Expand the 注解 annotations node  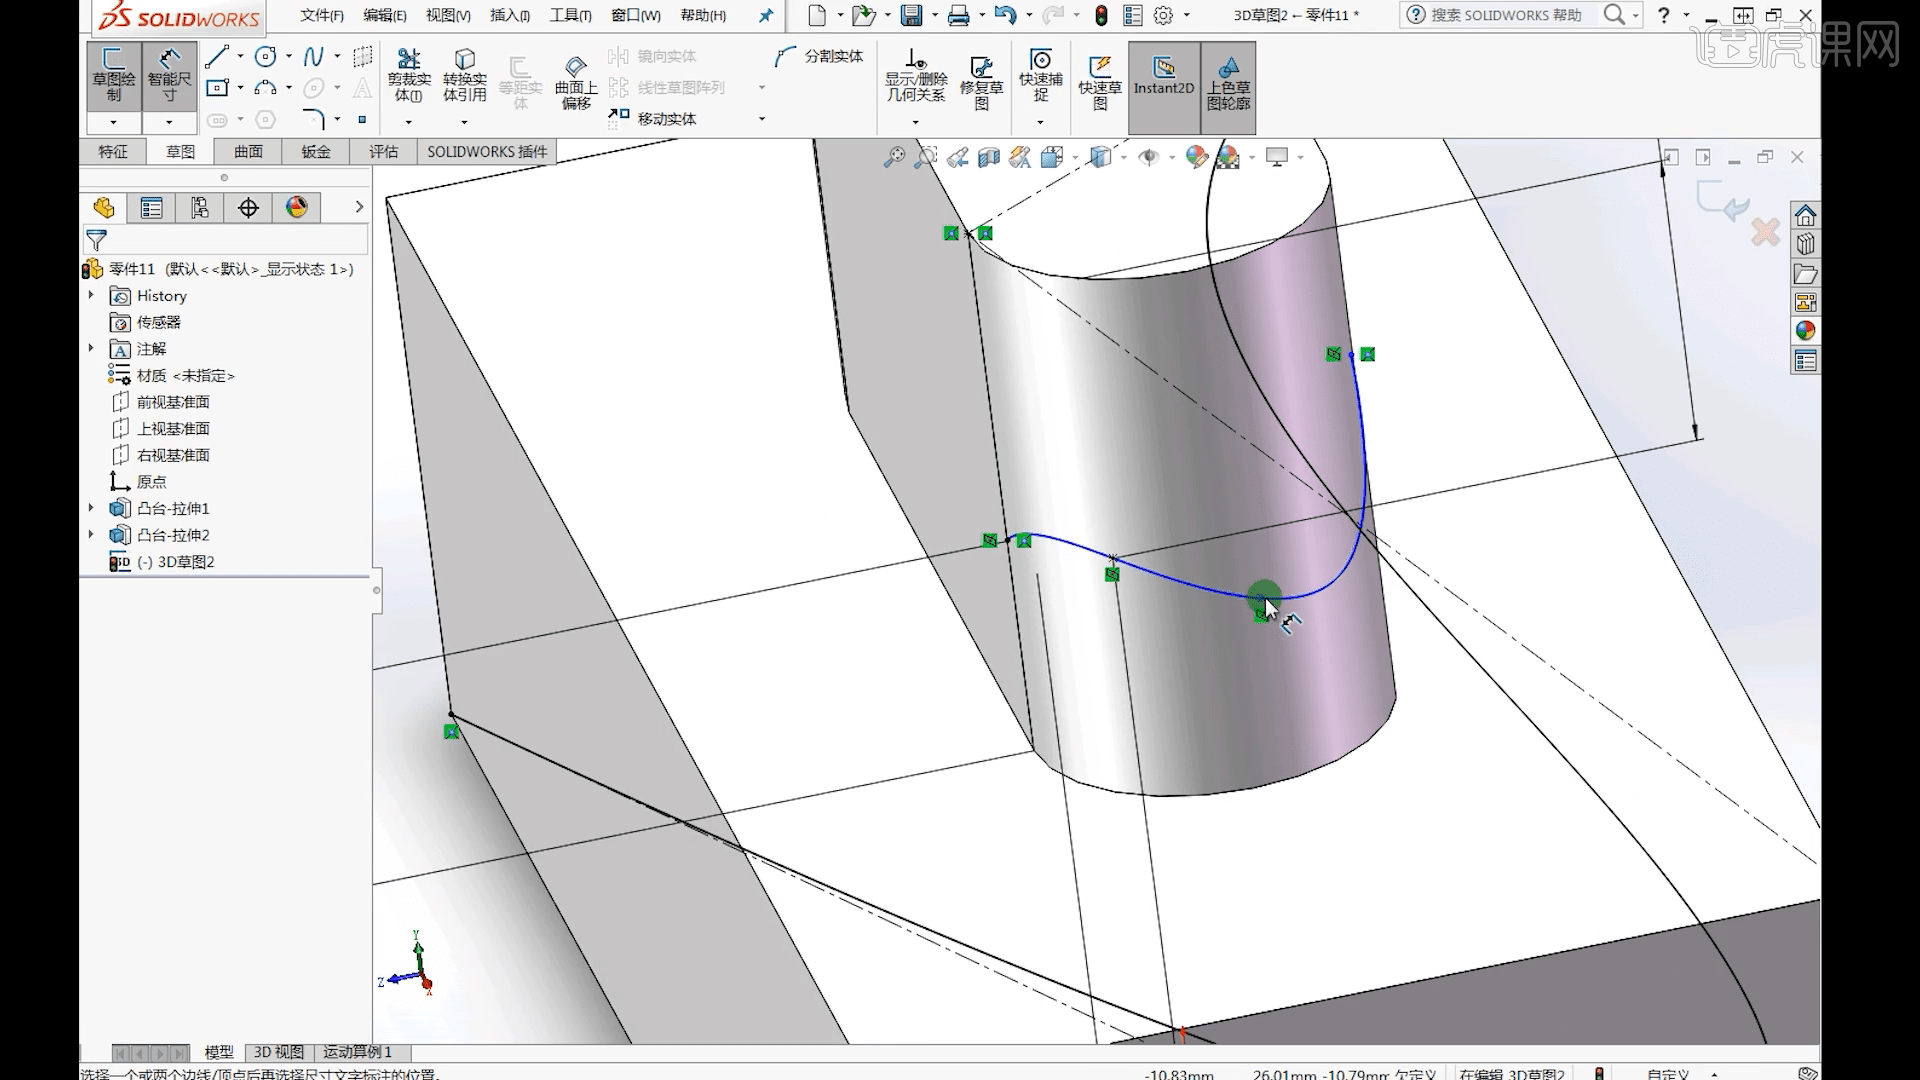[91, 349]
